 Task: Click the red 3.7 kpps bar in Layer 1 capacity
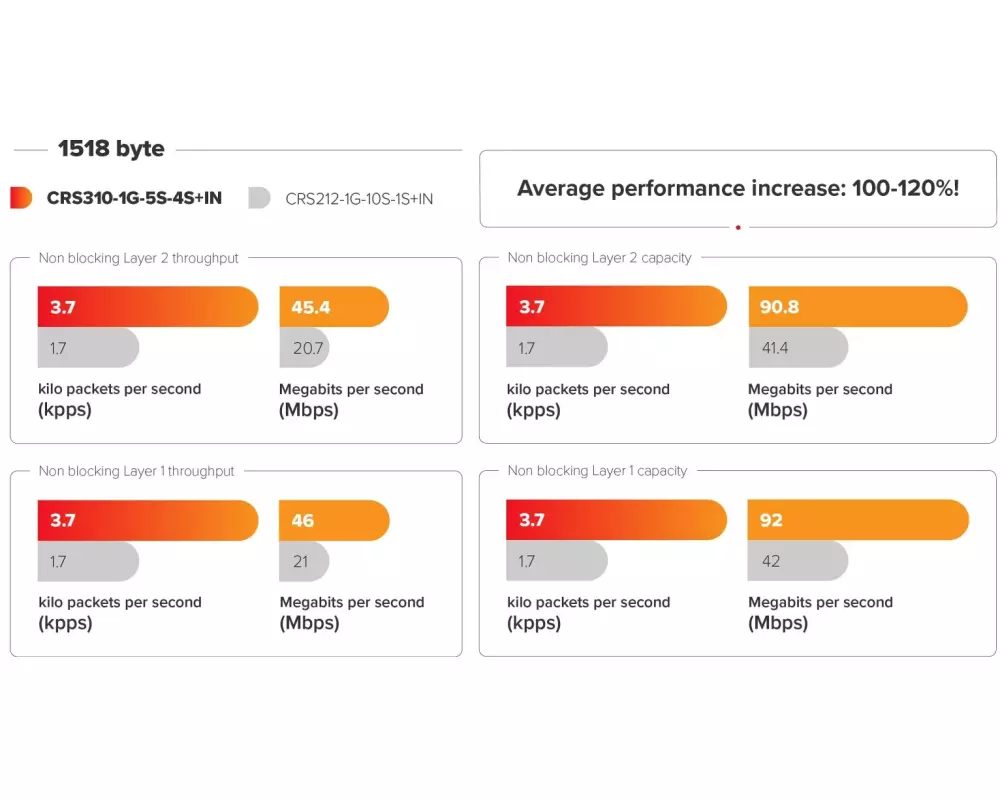pyautogui.click(x=616, y=520)
